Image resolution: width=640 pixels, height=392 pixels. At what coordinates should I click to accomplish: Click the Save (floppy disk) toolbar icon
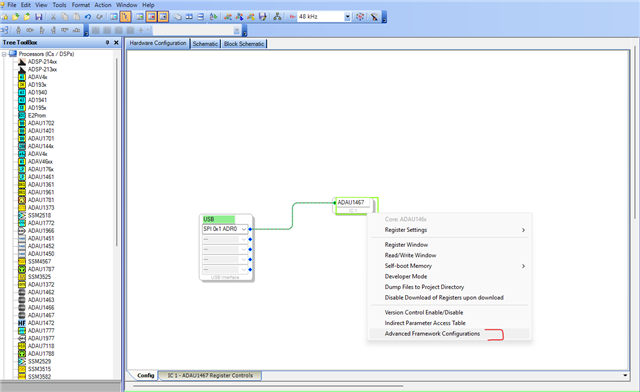[38, 17]
